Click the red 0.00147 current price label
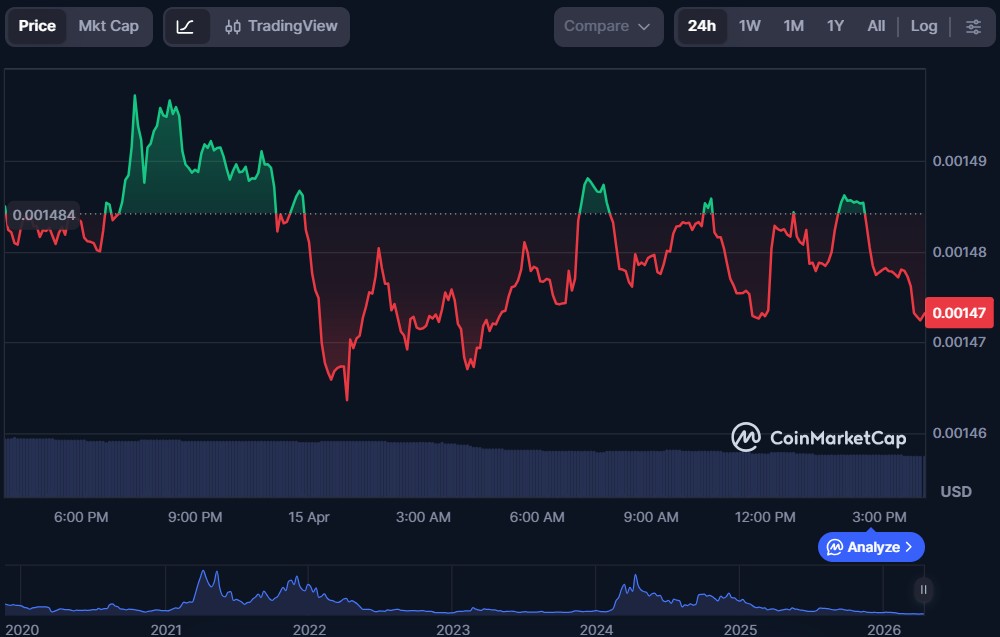The width and height of the screenshot is (1000, 637). coord(959,313)
